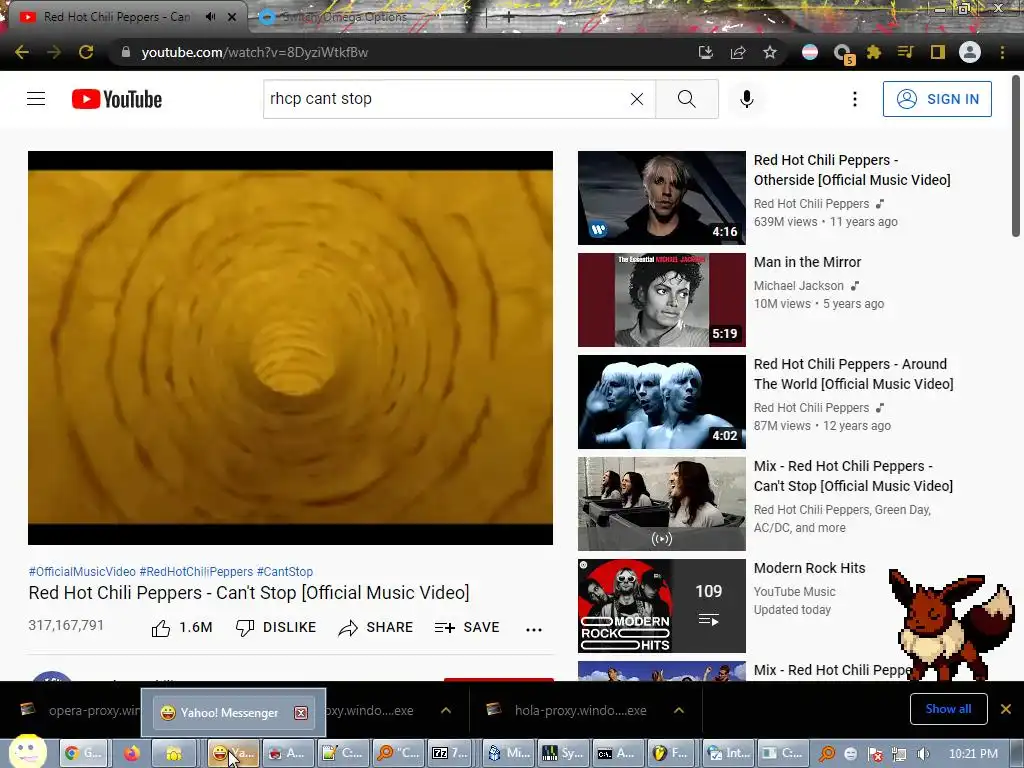
Task: Open a new tab with the plus button
Action: coord(508,18)
